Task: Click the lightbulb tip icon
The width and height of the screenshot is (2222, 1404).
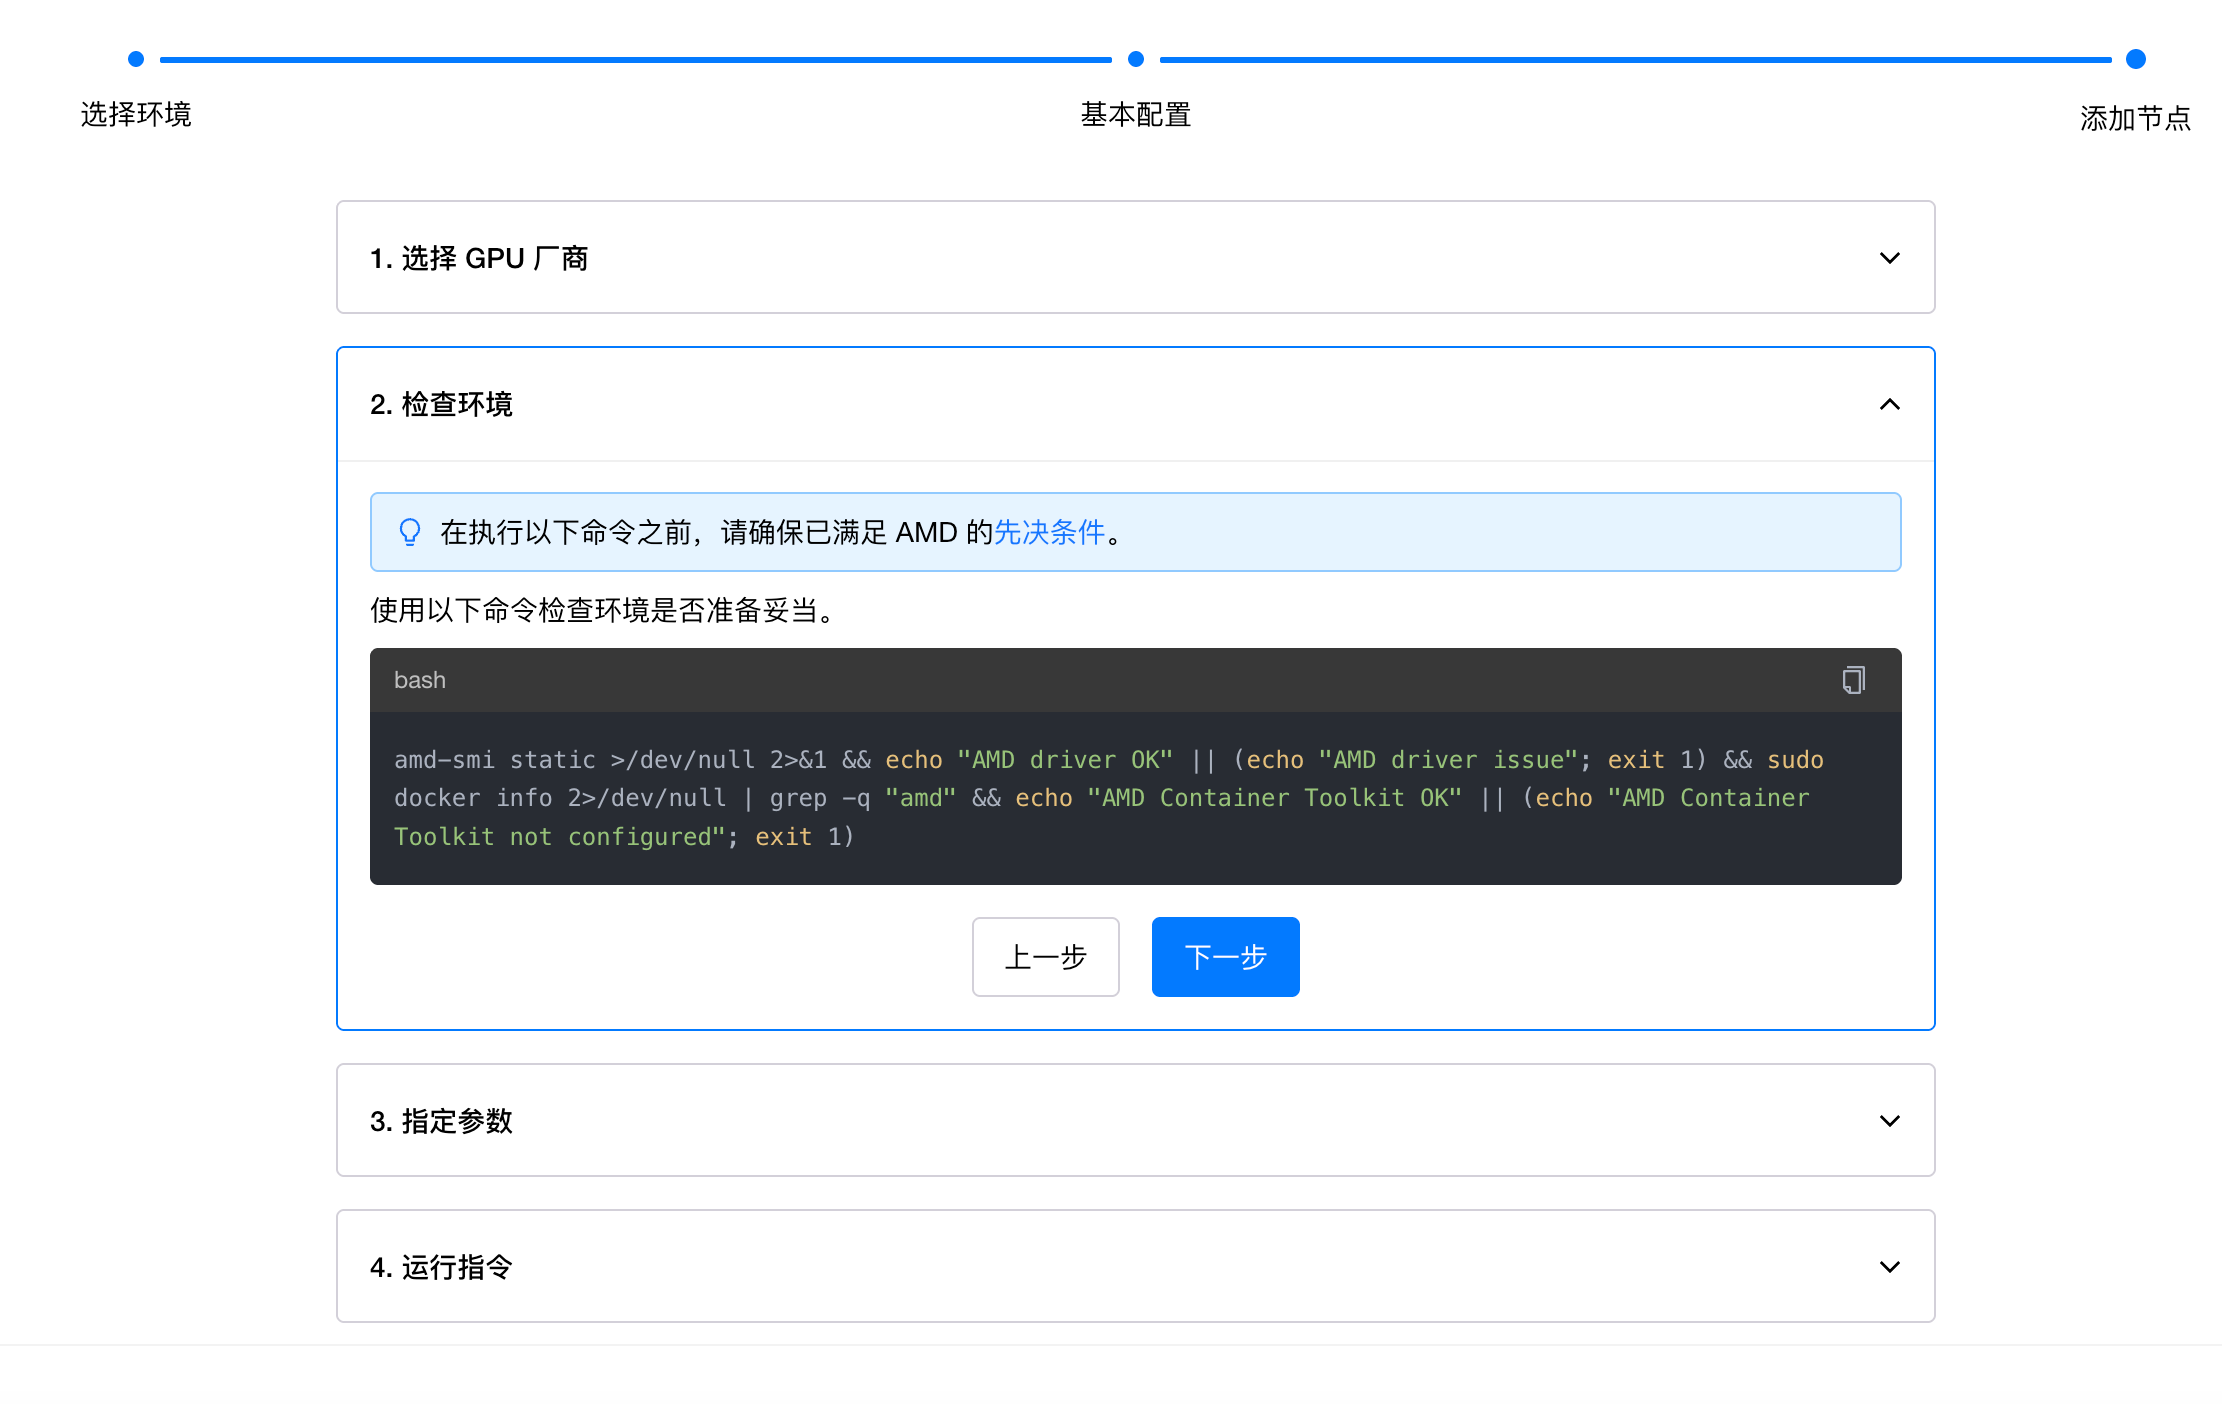Action: tap(410, 532)
